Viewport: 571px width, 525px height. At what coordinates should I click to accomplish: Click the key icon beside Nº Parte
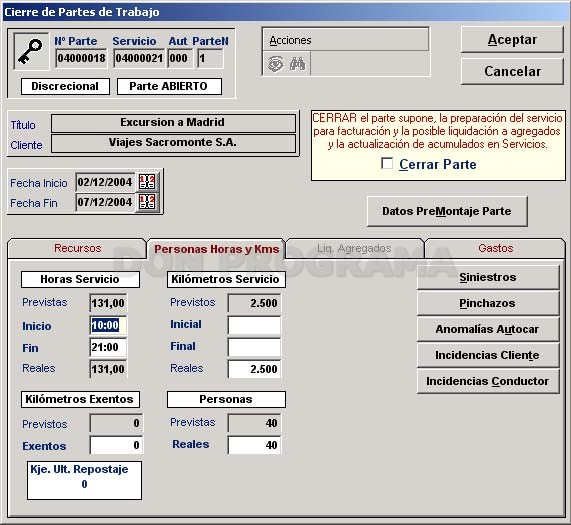click(31, 51)
